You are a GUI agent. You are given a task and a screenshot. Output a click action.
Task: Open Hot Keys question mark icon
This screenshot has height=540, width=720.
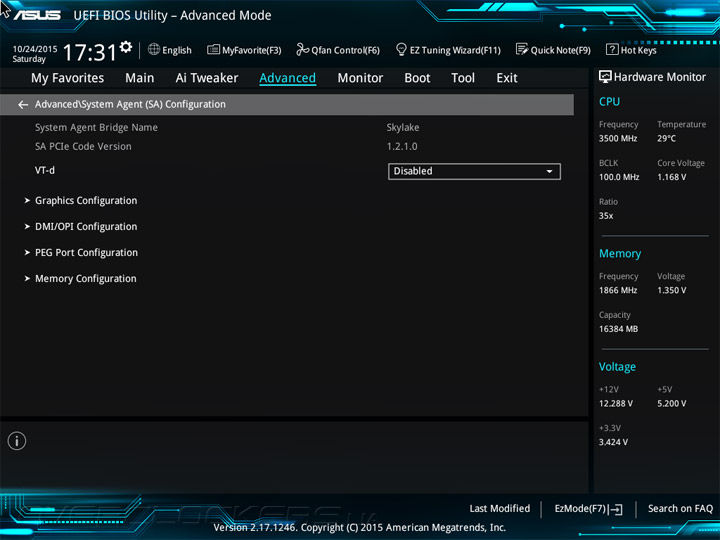(612, 49)
